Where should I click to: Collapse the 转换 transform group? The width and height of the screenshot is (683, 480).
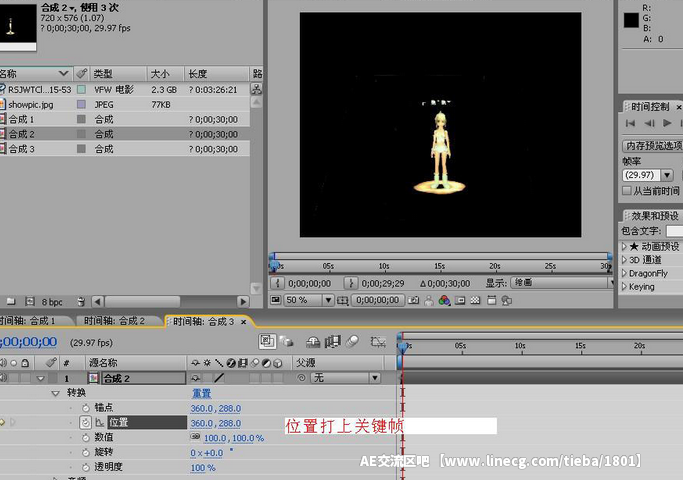point(55,394)
